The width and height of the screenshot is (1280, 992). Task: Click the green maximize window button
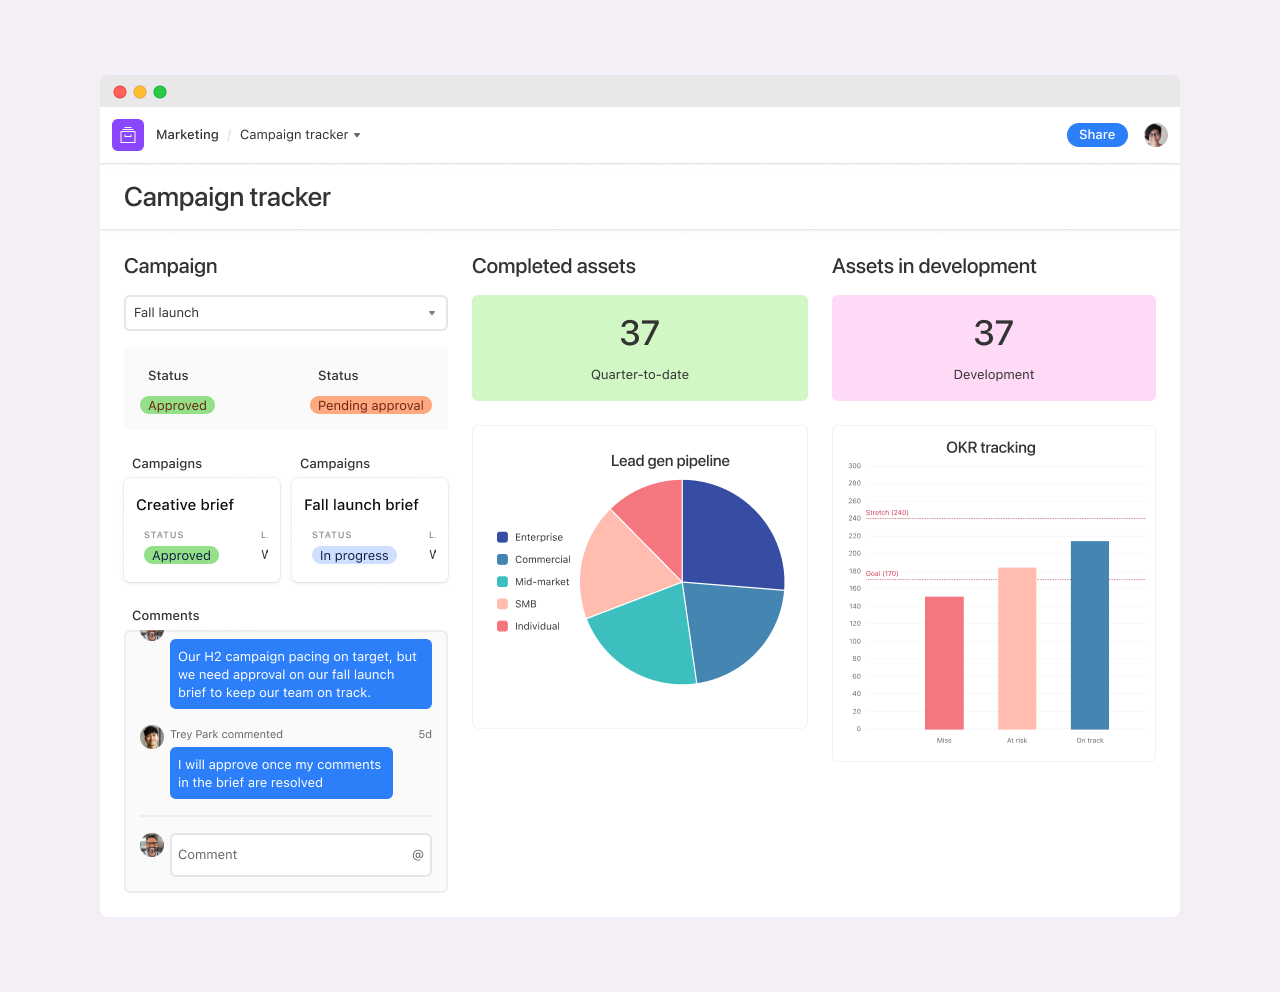(x=160, y=92)
